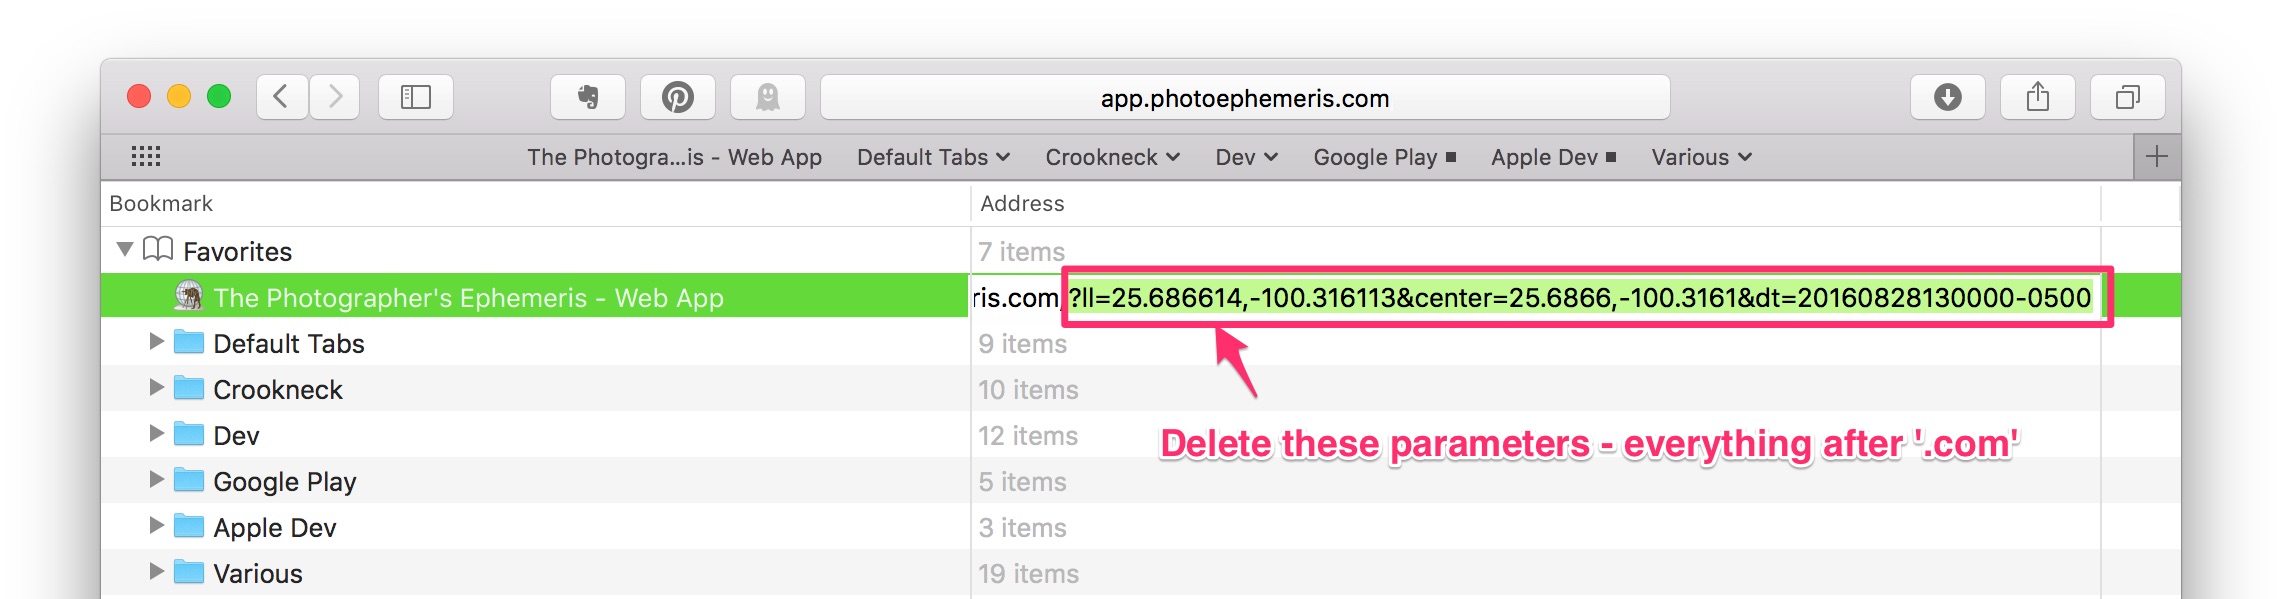This screenshot has width=2290, height=599.
Task: Show all tabs overview icon
Action: (2127, 97)
